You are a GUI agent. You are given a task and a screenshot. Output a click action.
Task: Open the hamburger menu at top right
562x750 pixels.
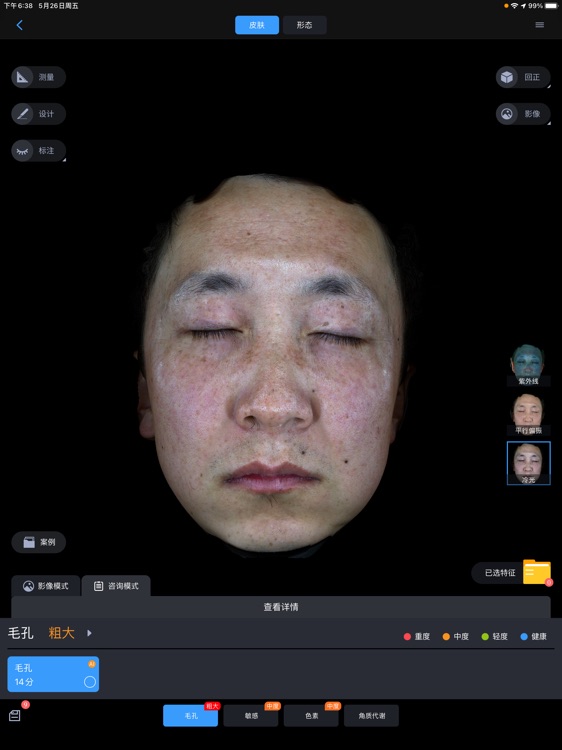(540, 25)
